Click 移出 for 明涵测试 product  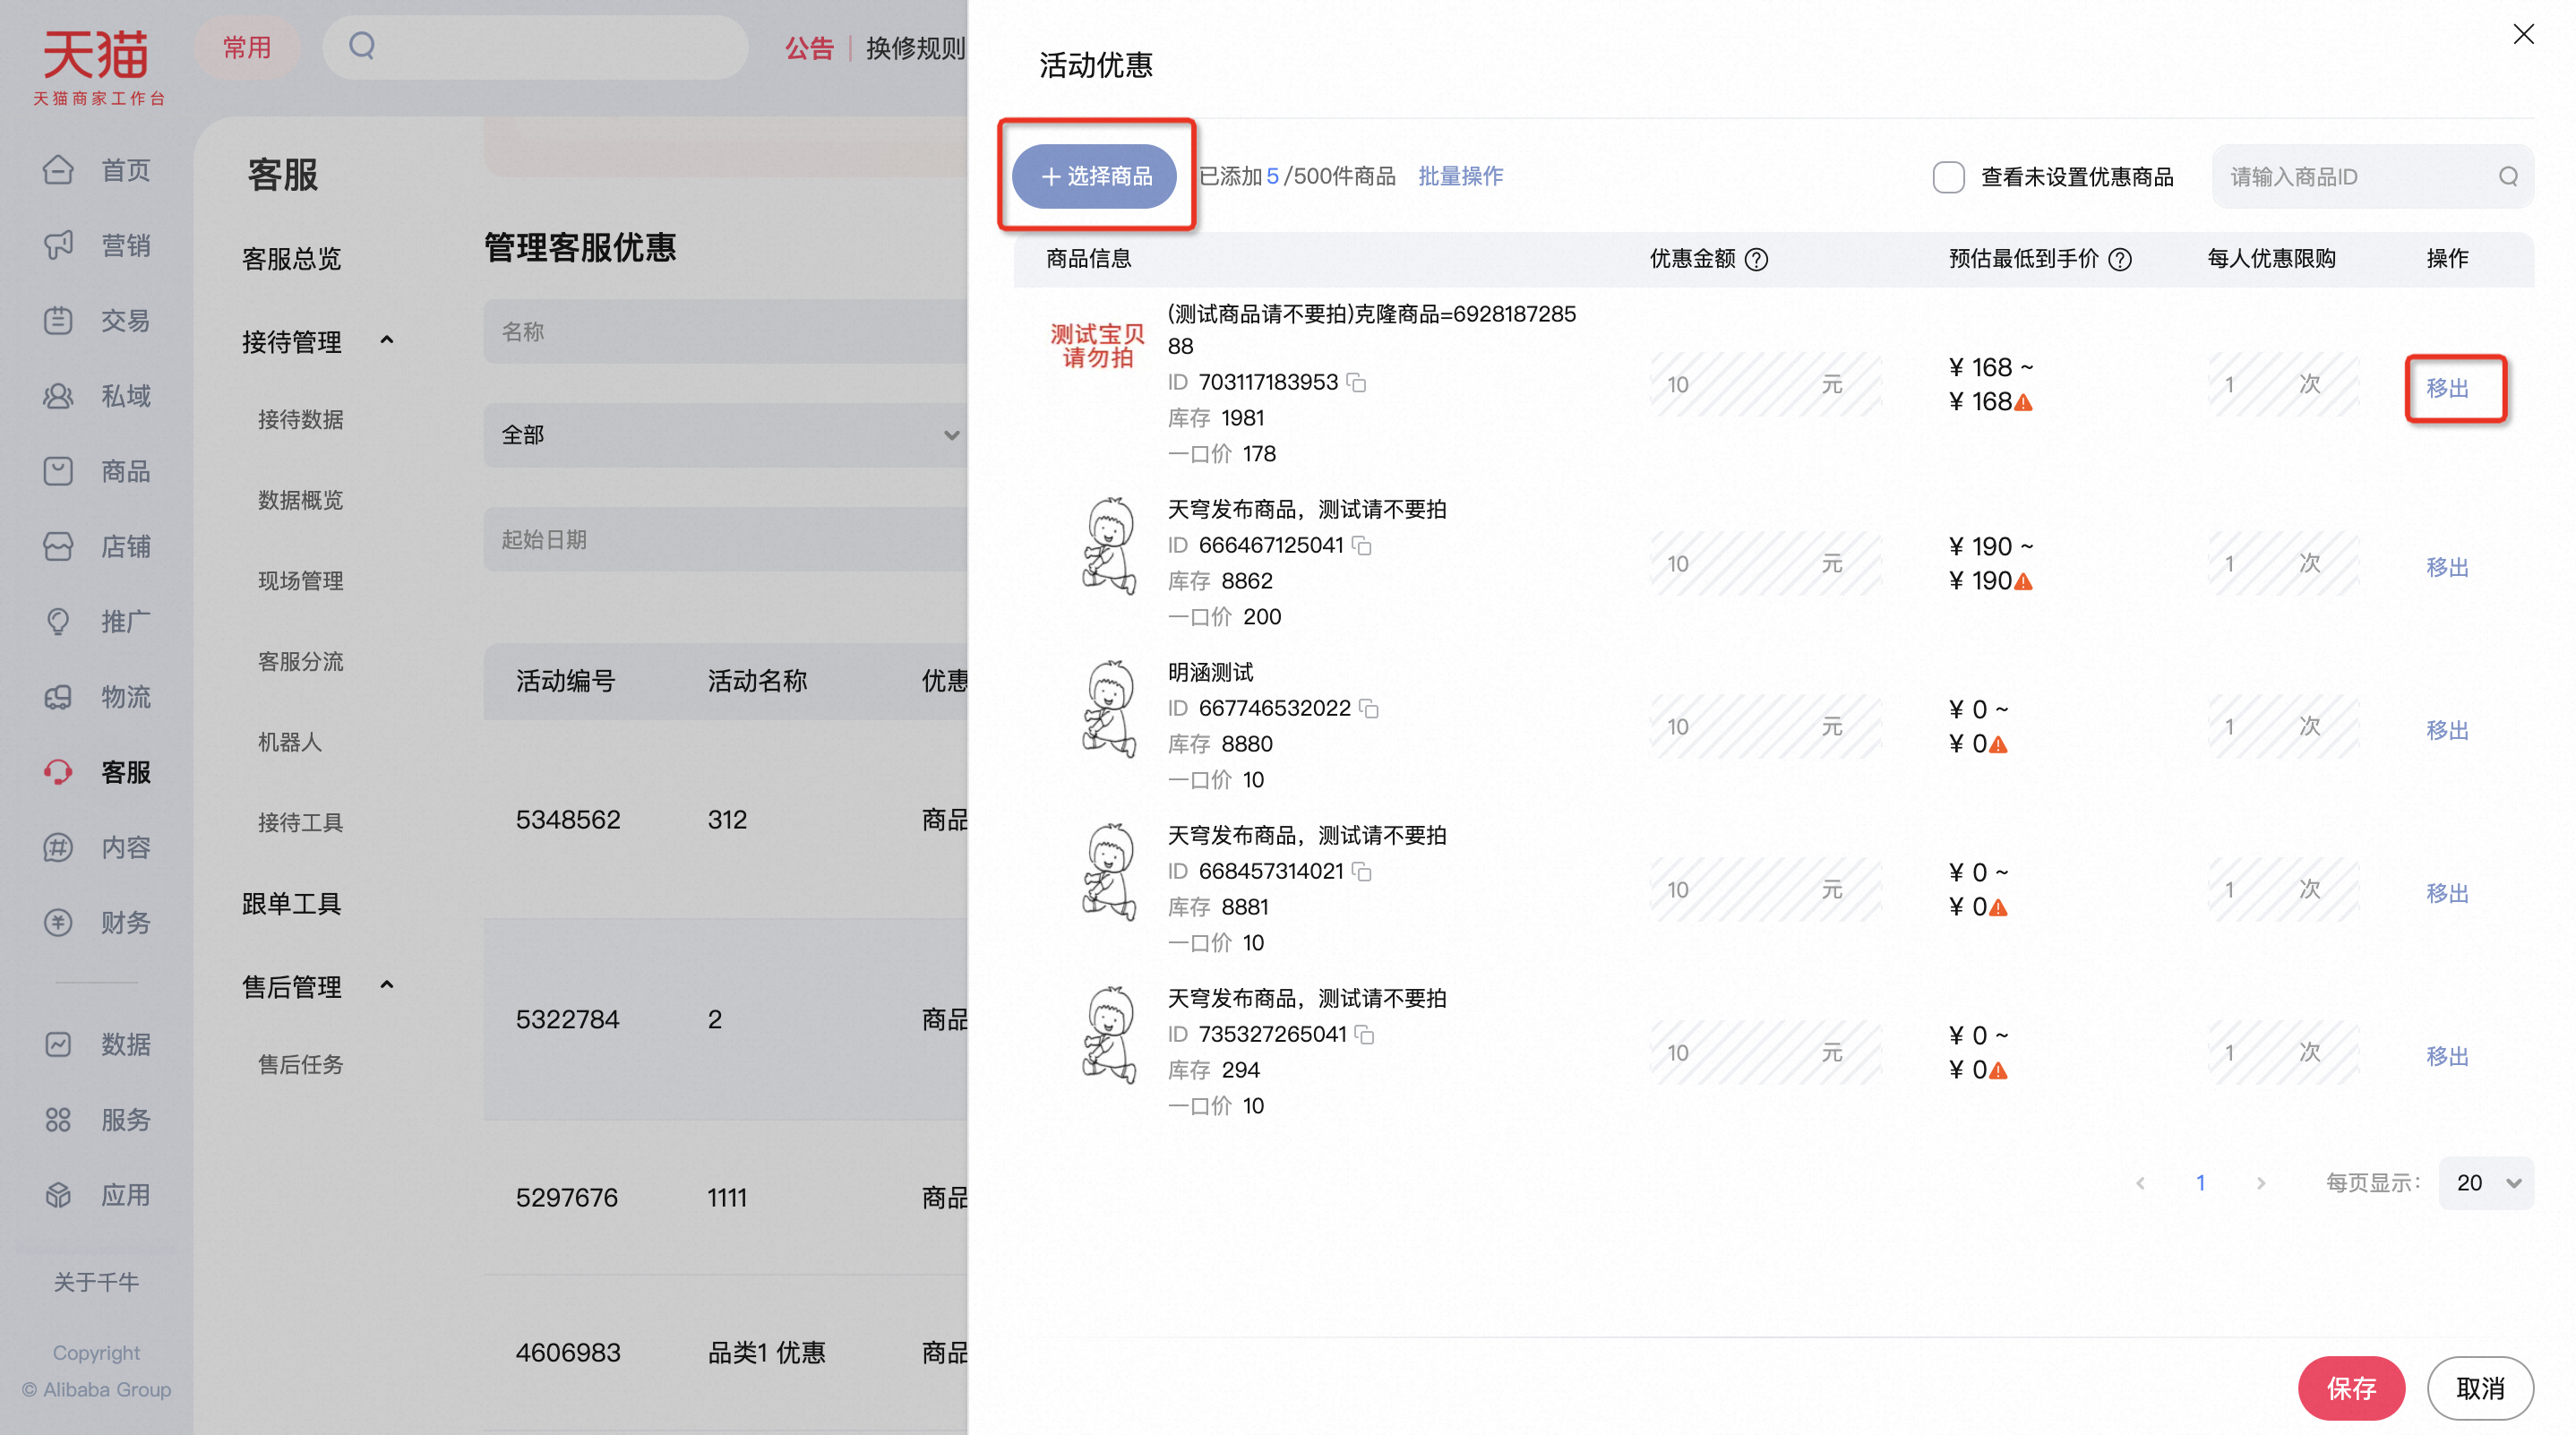(2447, 730)
